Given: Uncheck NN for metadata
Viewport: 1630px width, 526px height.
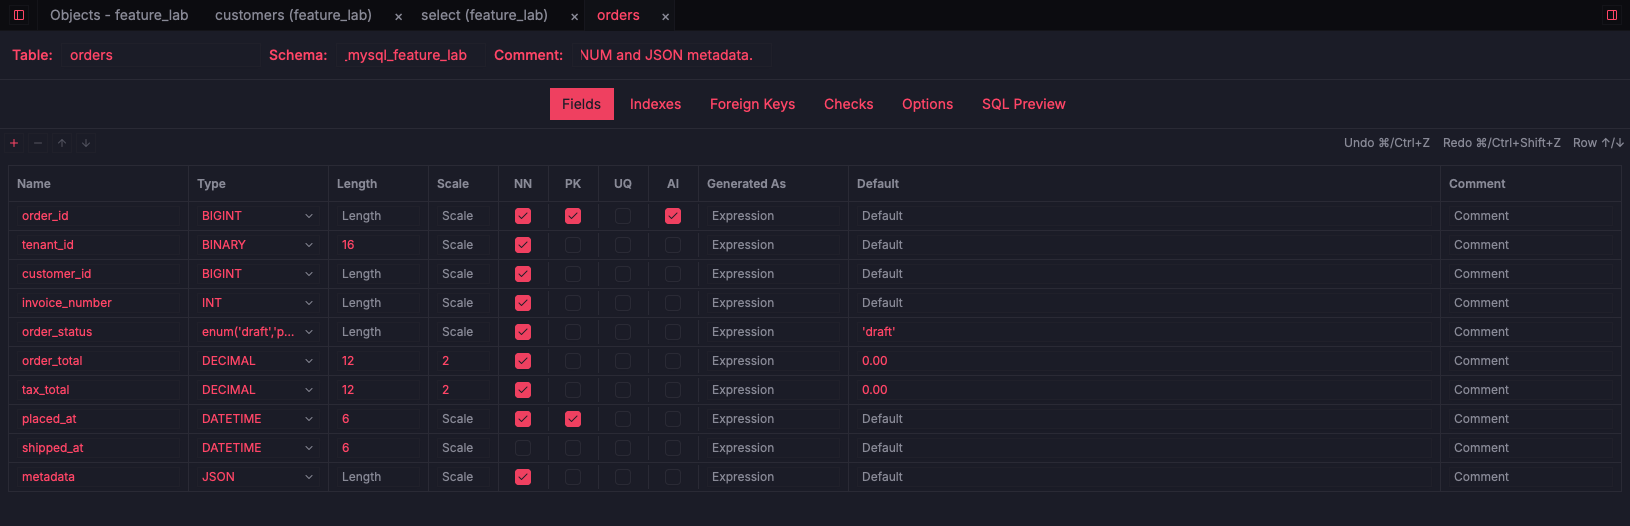Looking at the screenshot, I should click(x=523, y=477).
